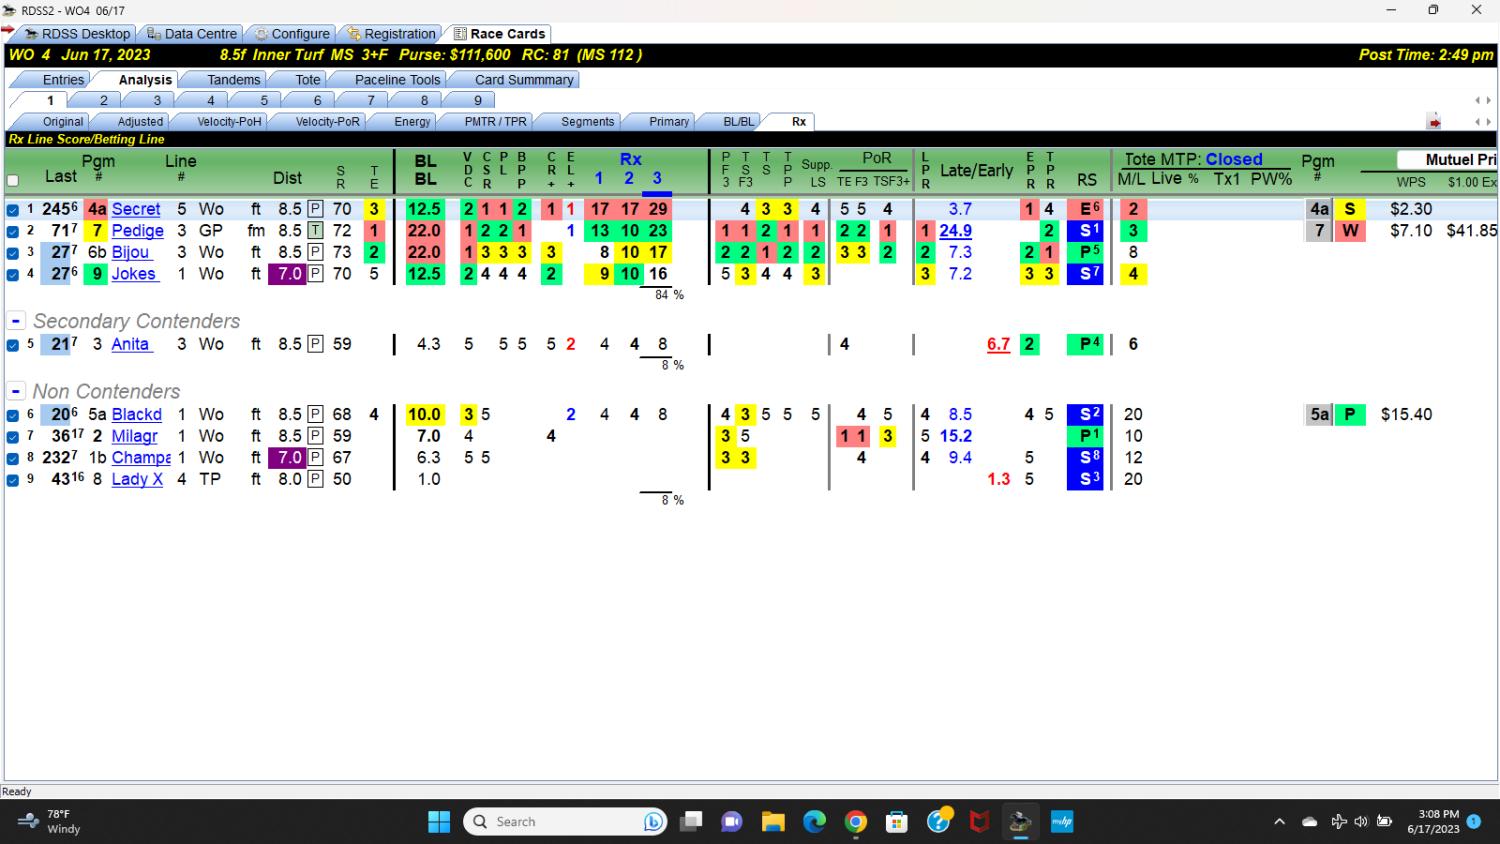Uncheck the checkbox for row 6 Blackd
The width and height of the screenshot is (1500, 844).
[13, 415]
